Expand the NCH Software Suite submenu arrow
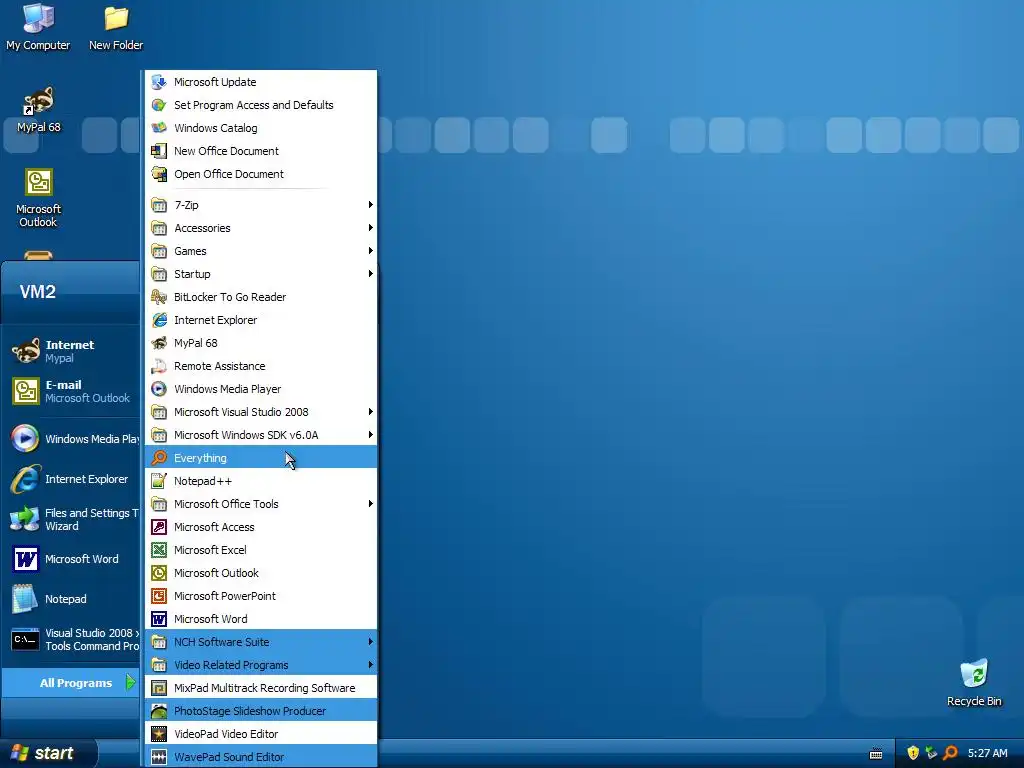Screen dimensions: 1024x768 (x=370, y=642)
